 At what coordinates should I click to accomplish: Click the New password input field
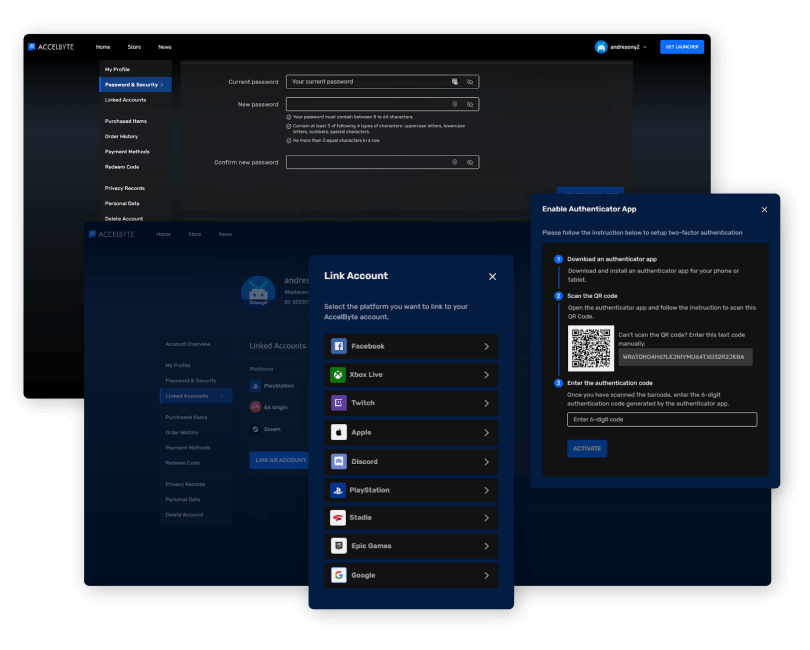click(382, 104)
